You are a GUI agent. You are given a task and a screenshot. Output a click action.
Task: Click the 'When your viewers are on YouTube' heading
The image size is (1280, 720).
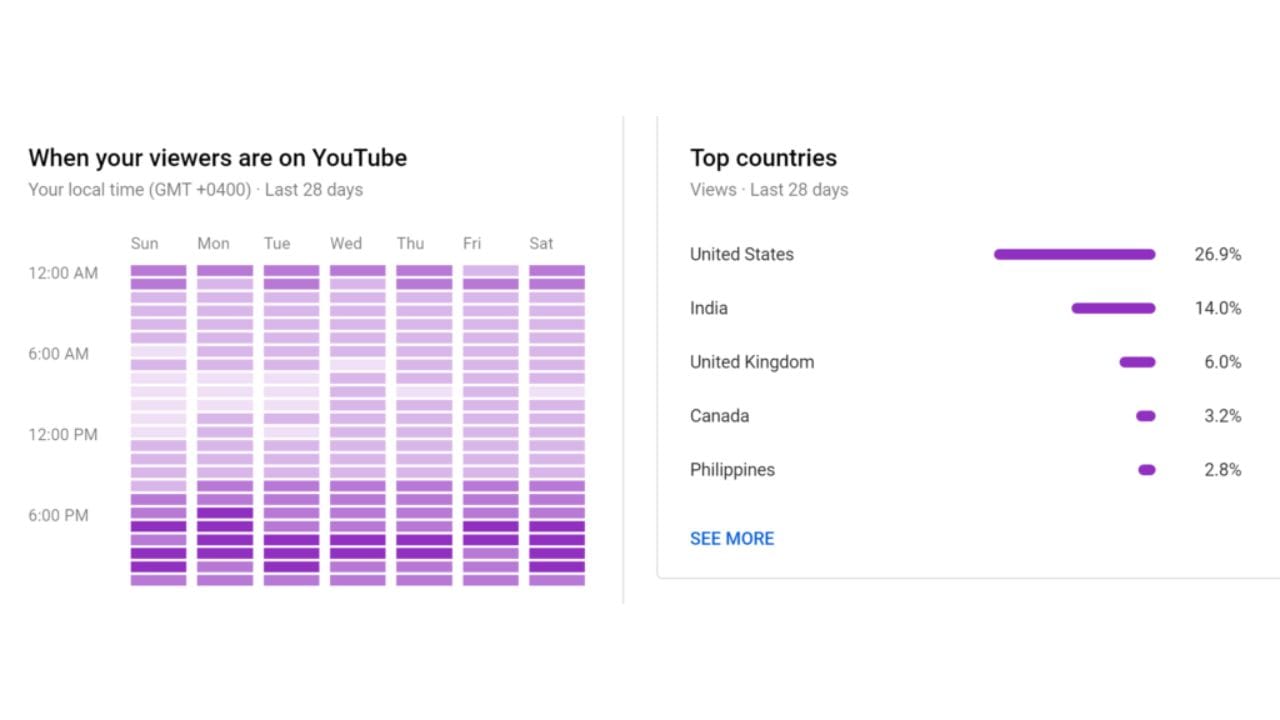[x=217, y=158]
